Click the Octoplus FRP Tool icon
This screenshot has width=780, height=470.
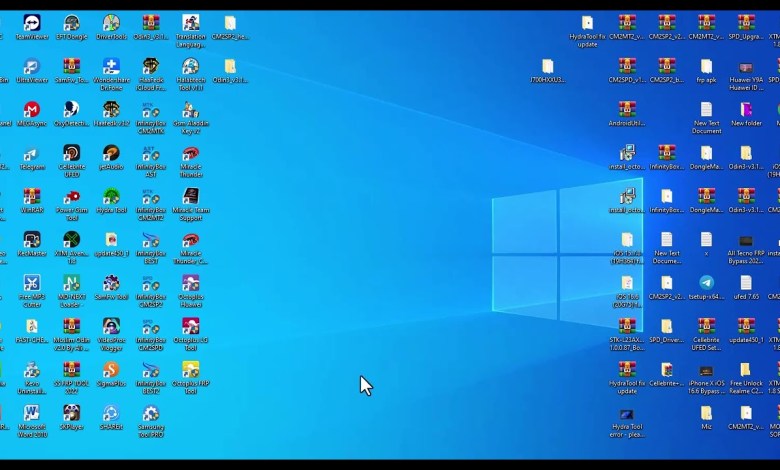click(190, 370)
